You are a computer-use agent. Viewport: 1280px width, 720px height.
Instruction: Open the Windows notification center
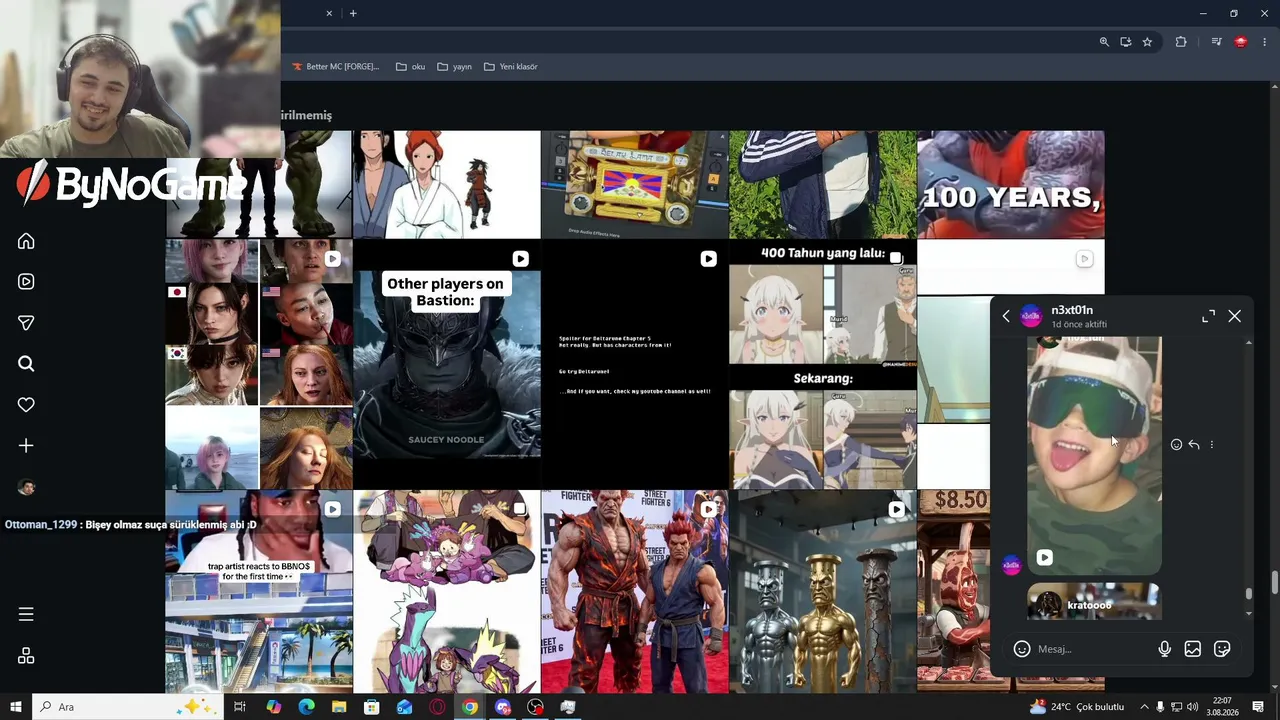click(1259, 707)
